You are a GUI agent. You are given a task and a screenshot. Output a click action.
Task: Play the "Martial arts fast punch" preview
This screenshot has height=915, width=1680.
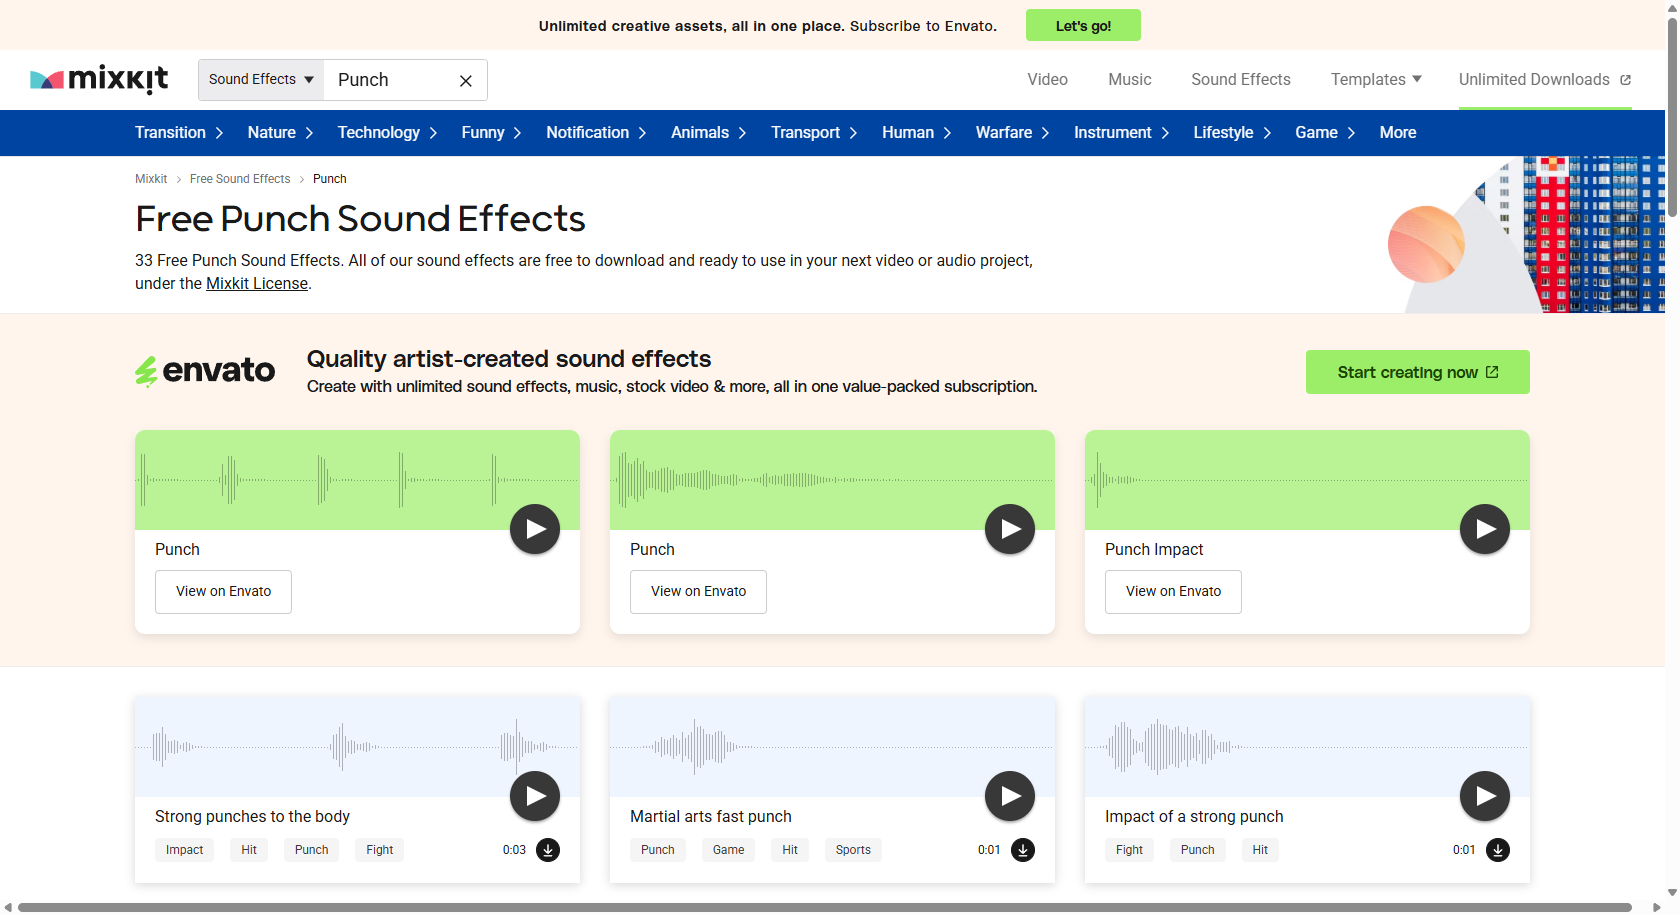point(1009,796)
